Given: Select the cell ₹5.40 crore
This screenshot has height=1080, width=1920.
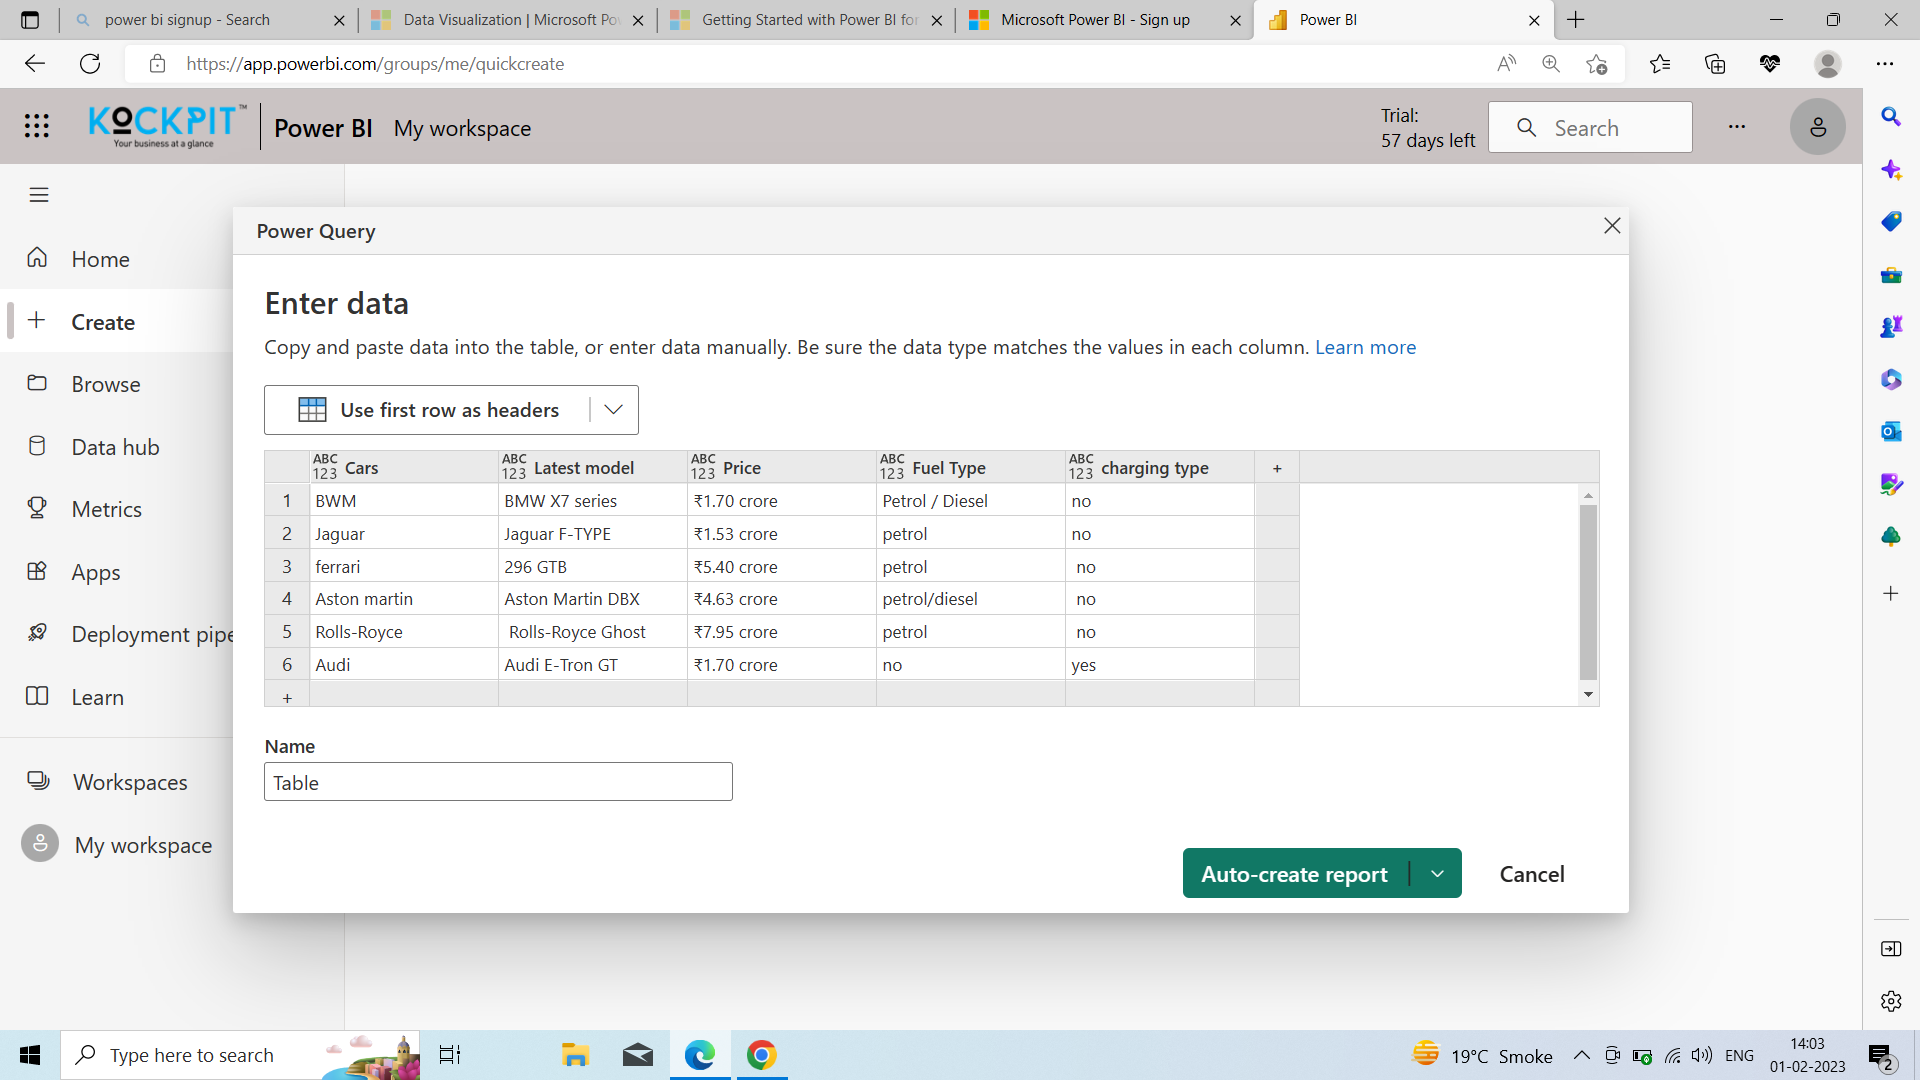Looking at the screenshot, I should 782,567.
